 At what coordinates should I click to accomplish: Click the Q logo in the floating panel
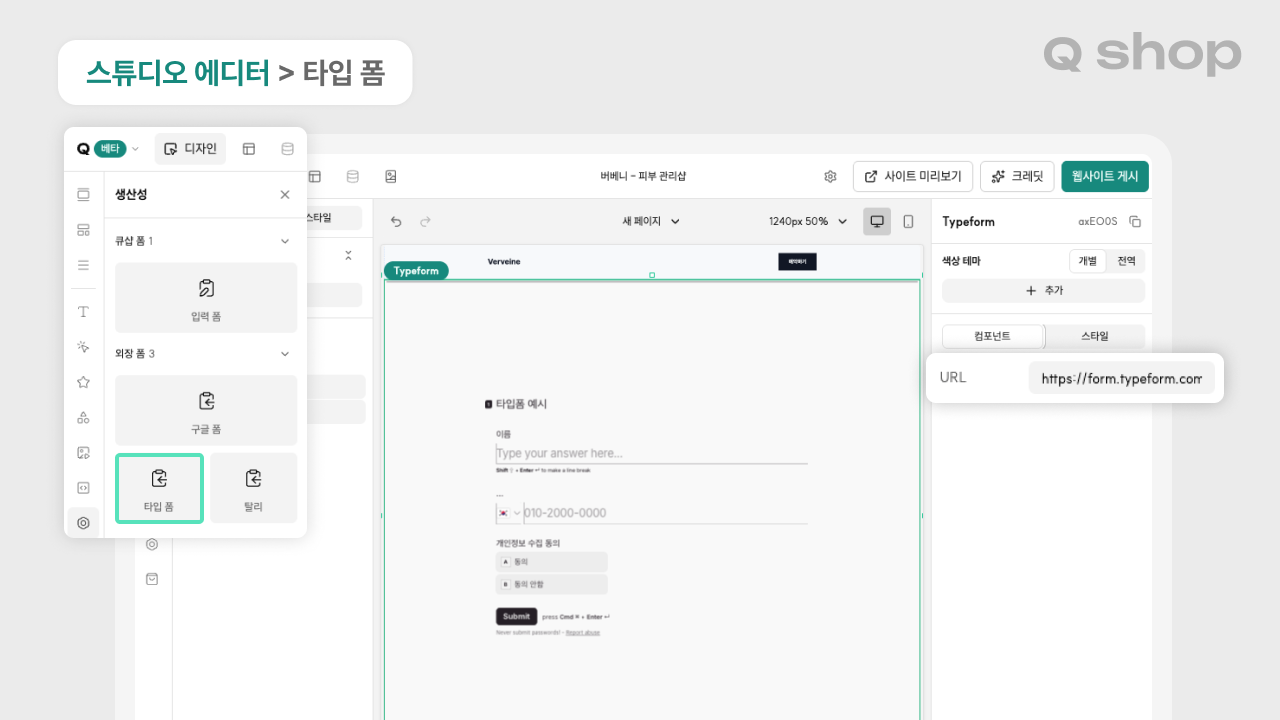83,149
